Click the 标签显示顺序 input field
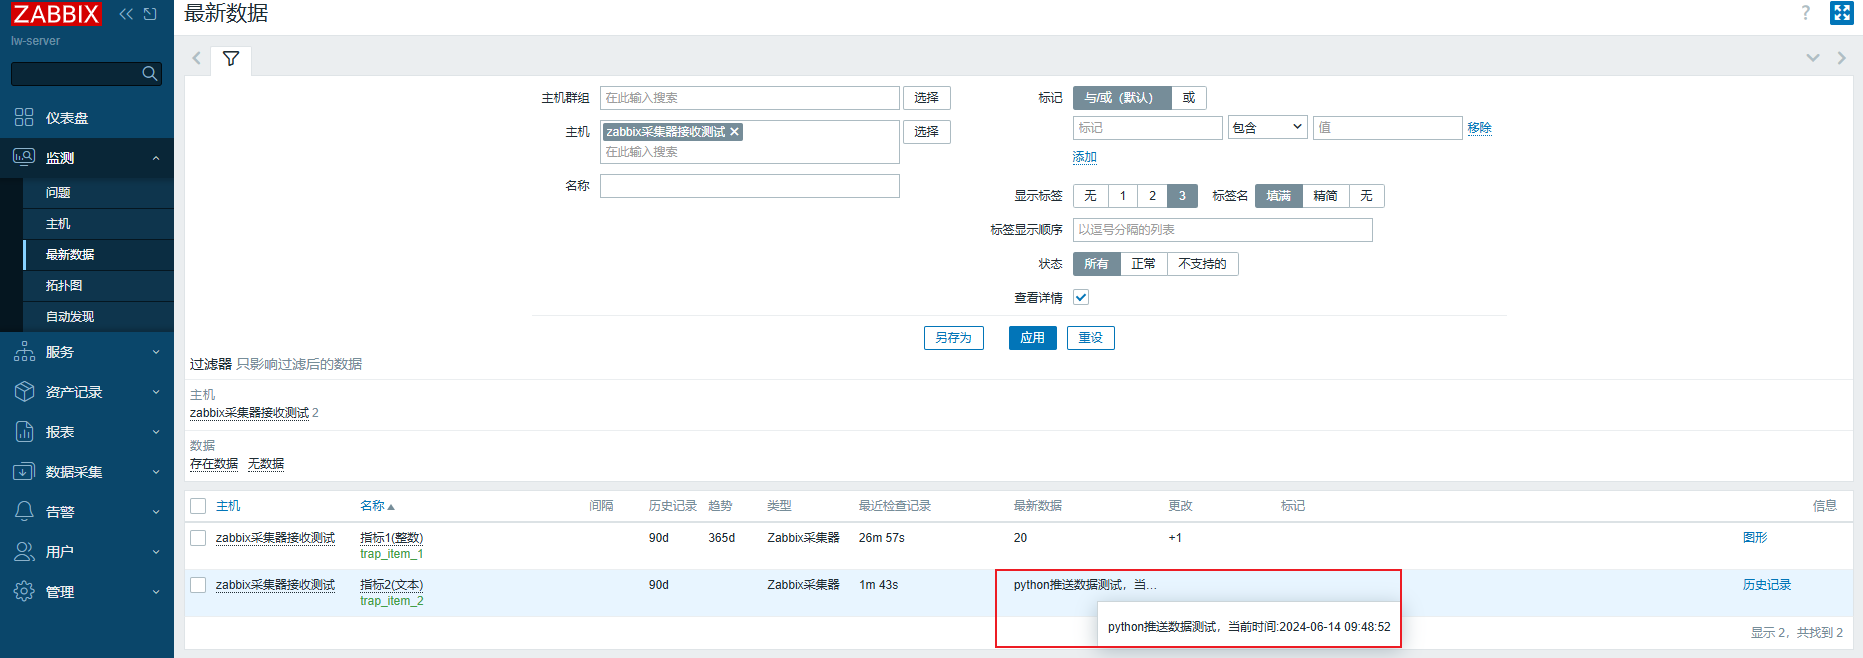 click(1223, 230)
